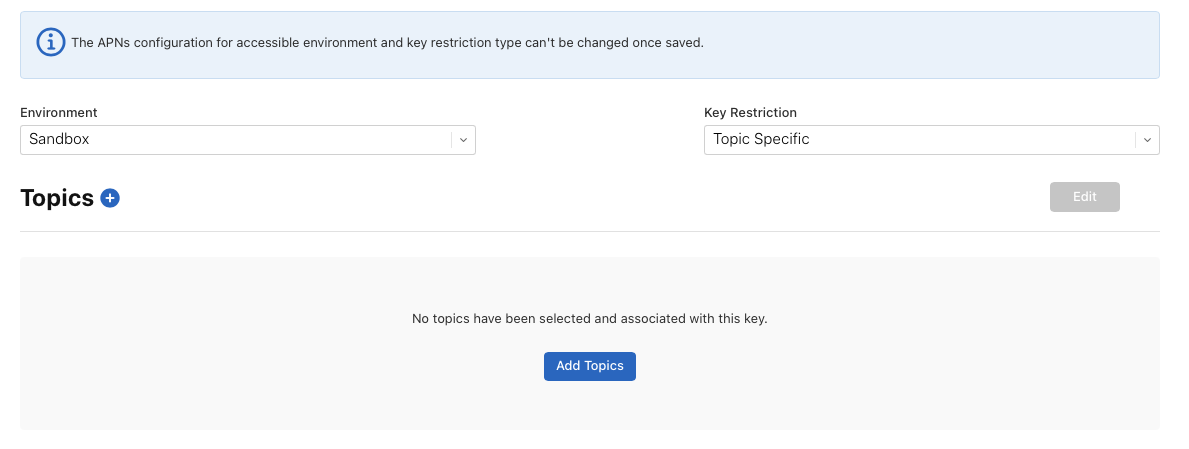Click the vertical separator in Key Restriction dropdown
Viewport: 1189px width, 449px height.
[1136, 140]
